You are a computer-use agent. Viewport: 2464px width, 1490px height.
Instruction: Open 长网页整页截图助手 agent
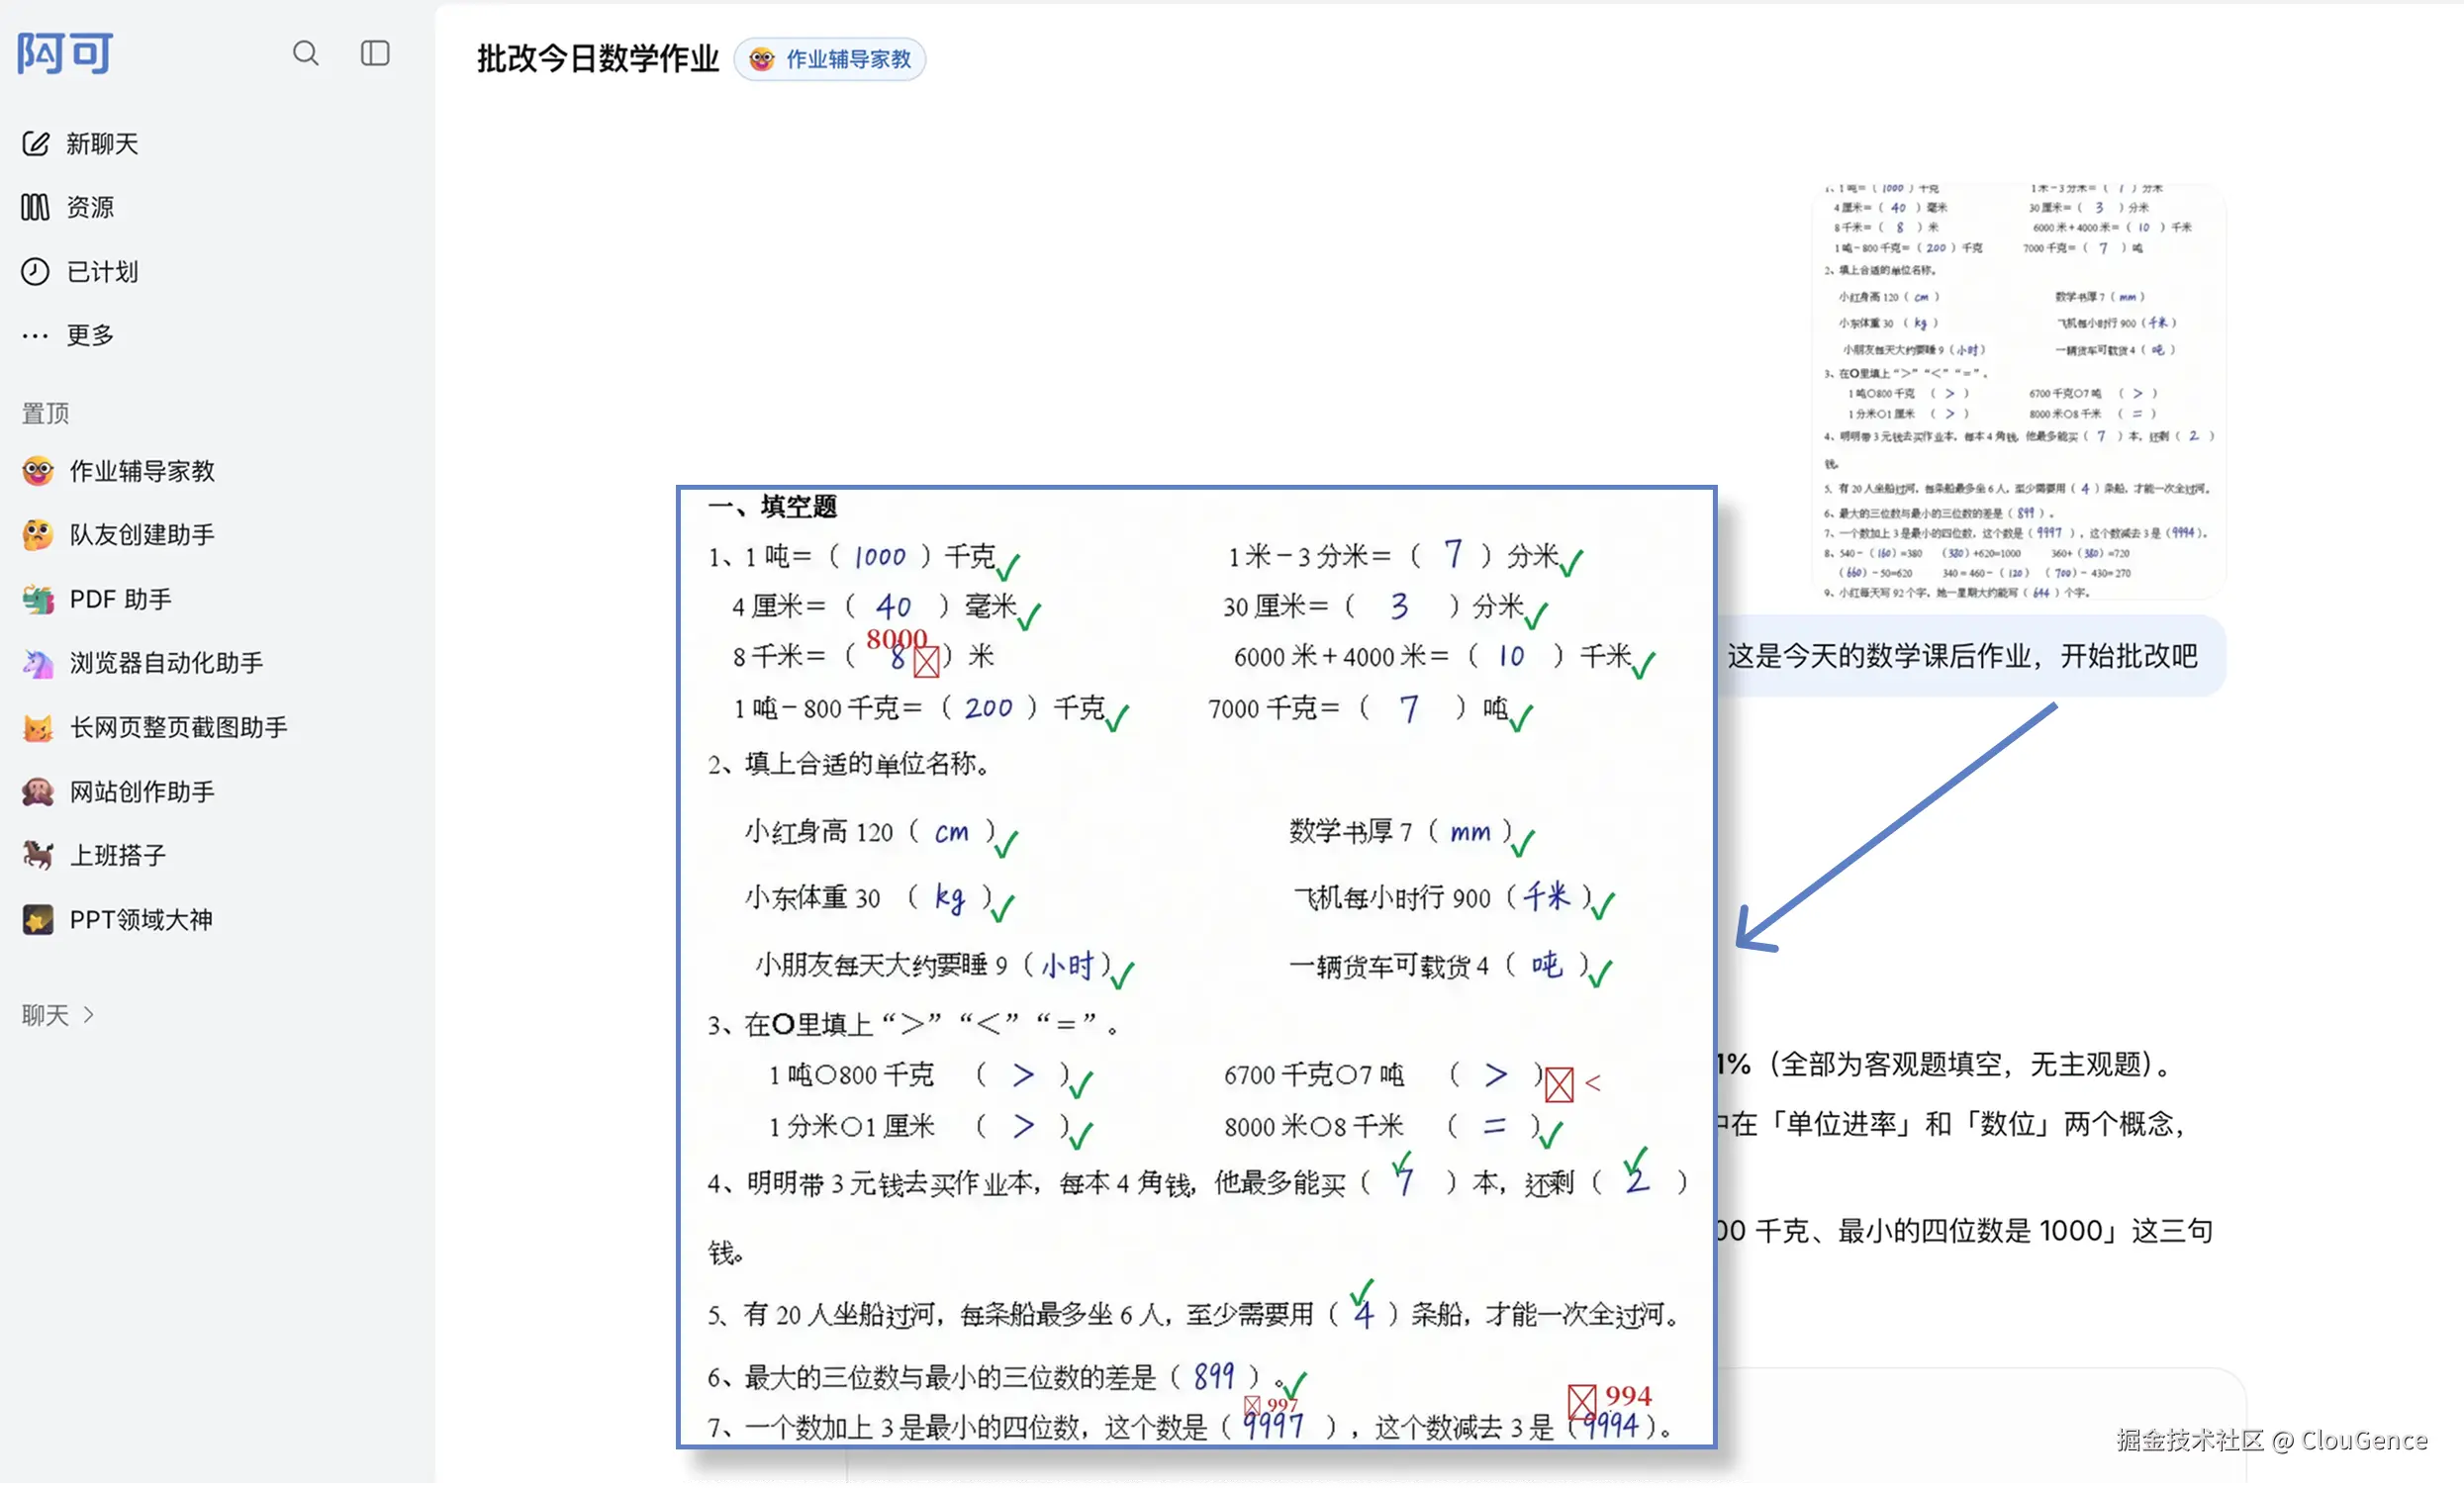click(155, 727)
